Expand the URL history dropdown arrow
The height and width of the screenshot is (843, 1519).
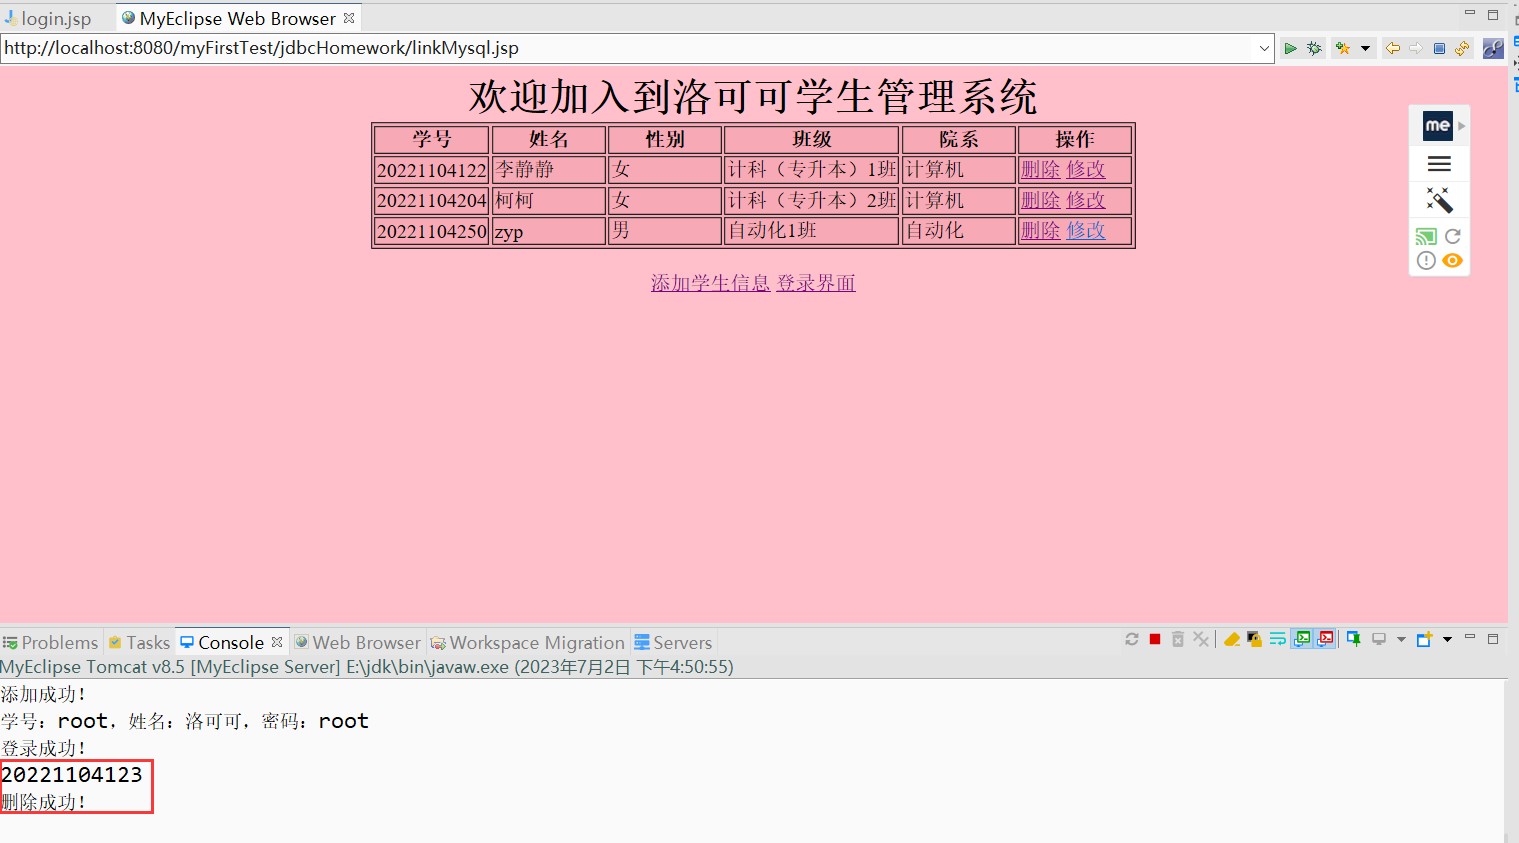1264,48
